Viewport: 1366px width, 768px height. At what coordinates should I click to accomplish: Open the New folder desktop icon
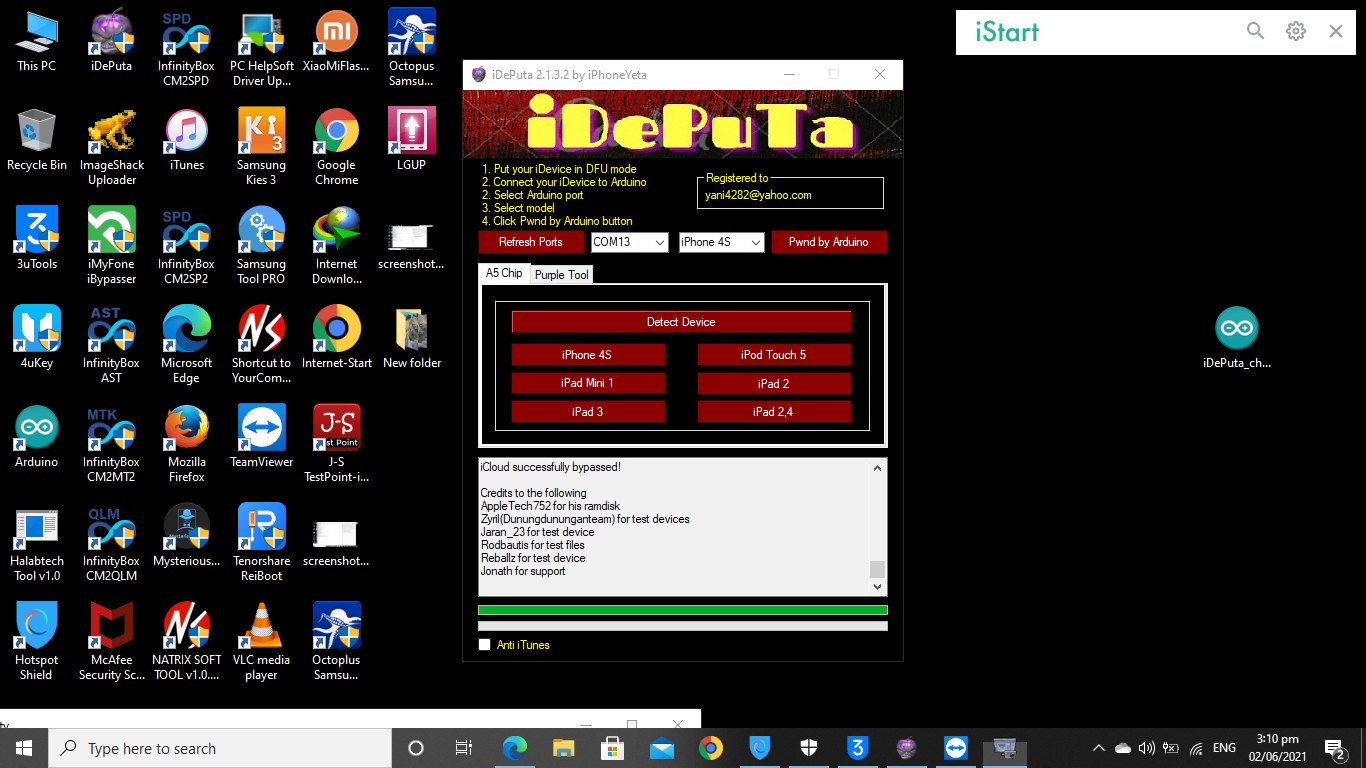[x=411, y=339]
